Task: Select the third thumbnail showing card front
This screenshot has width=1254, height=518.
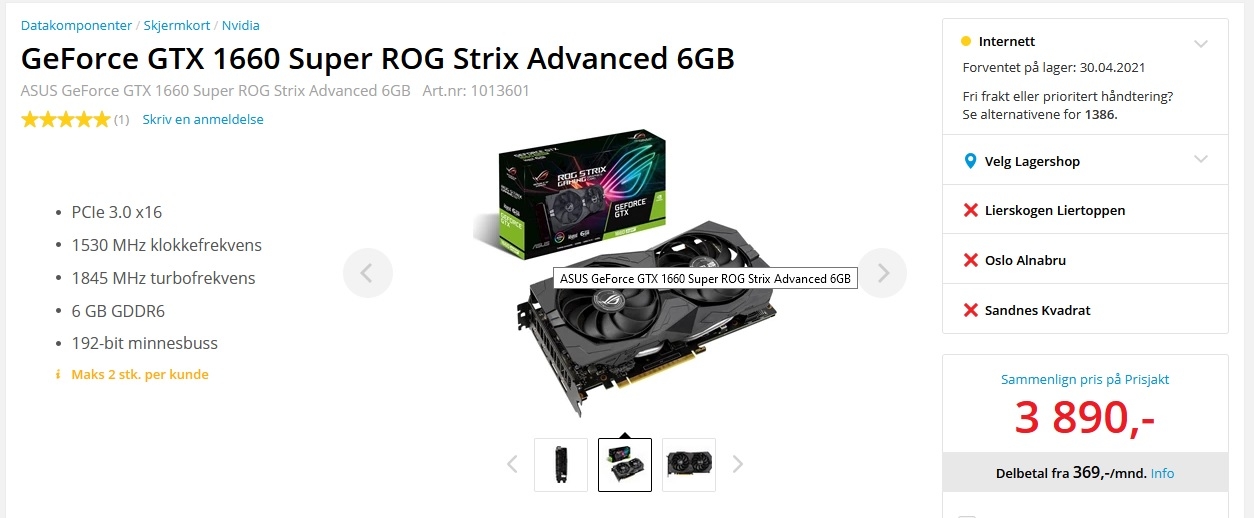Action: [689, 464]
